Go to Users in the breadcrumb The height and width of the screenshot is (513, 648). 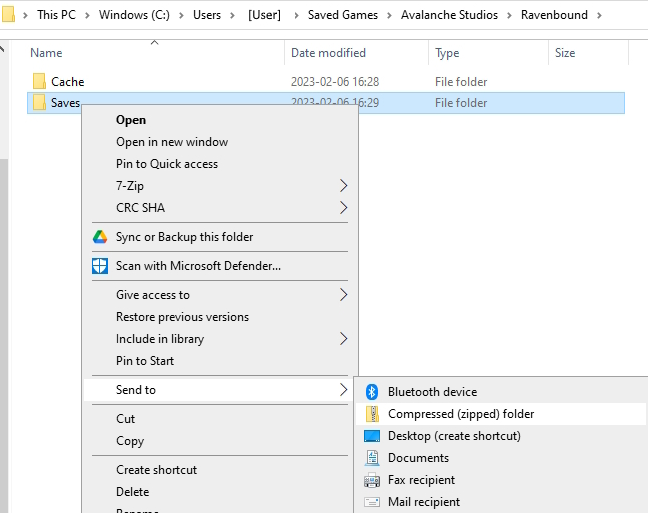click(207, 15)
